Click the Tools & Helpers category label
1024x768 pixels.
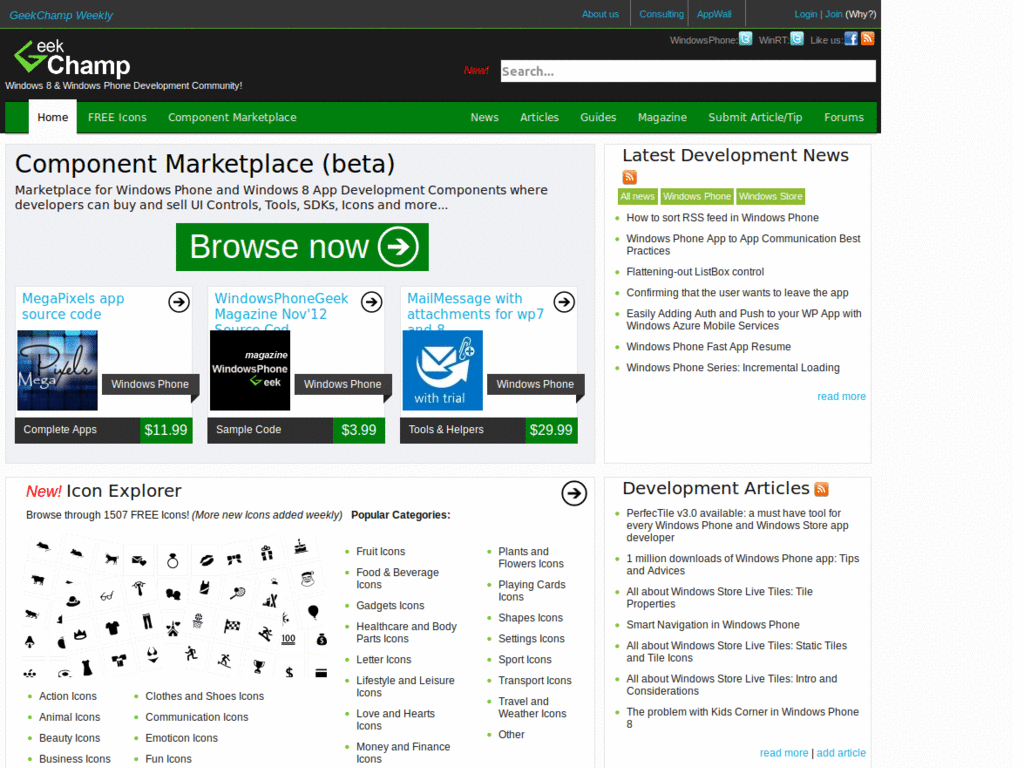446,430
